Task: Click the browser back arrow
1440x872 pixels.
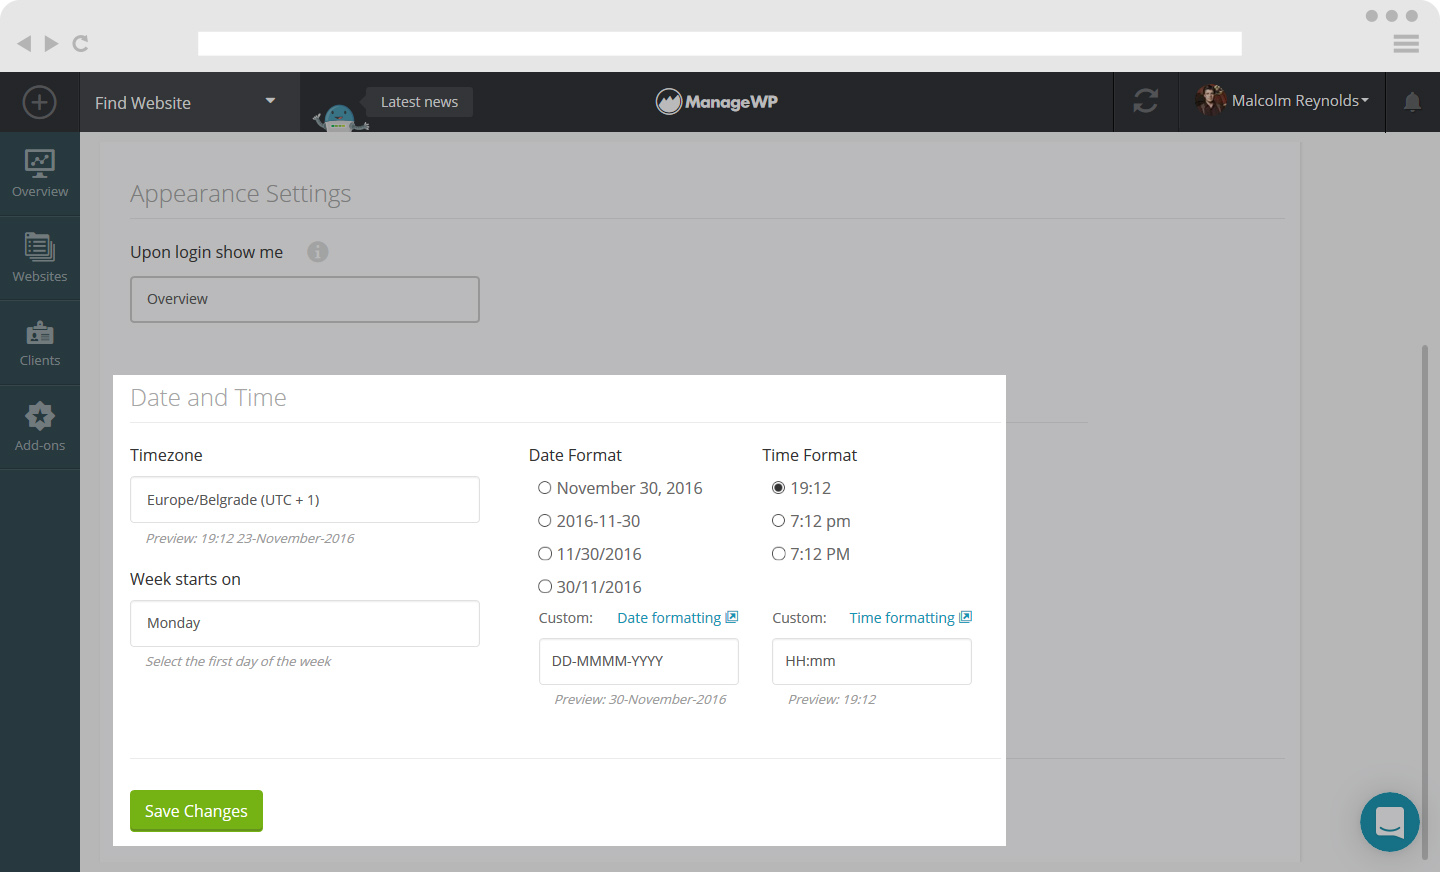Action: point(24,43)
